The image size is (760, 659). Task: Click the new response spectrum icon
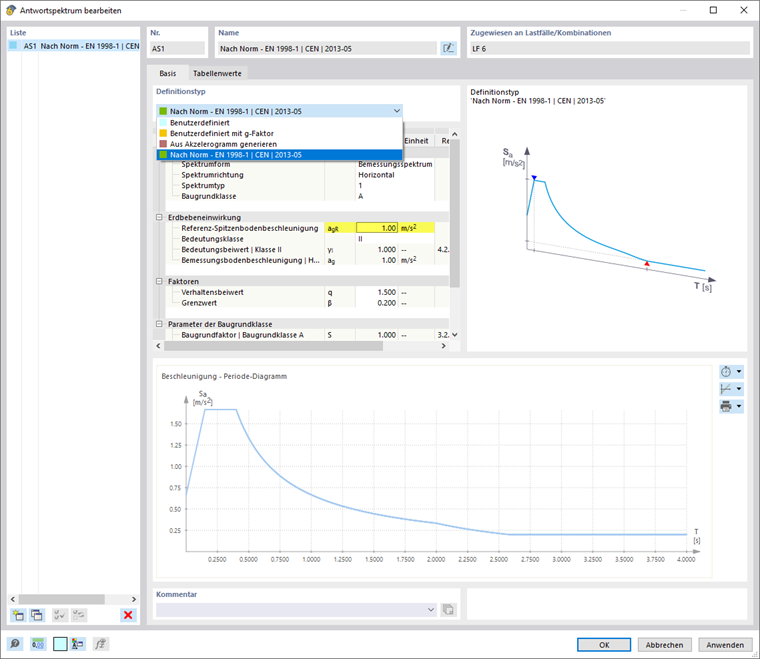pyautogui.click(x=18, y=615)
